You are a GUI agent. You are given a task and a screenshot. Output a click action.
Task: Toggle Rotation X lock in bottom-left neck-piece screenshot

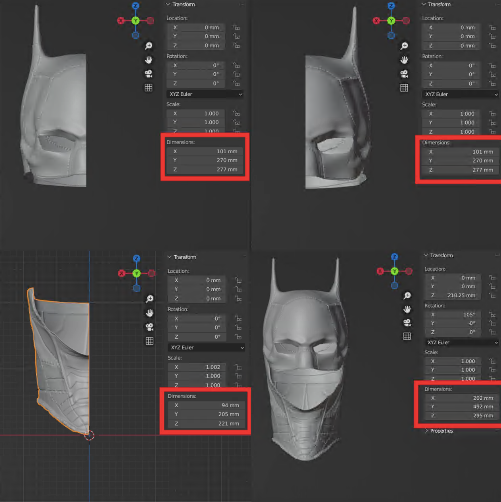pyautogui.click(x=238, y=318)
